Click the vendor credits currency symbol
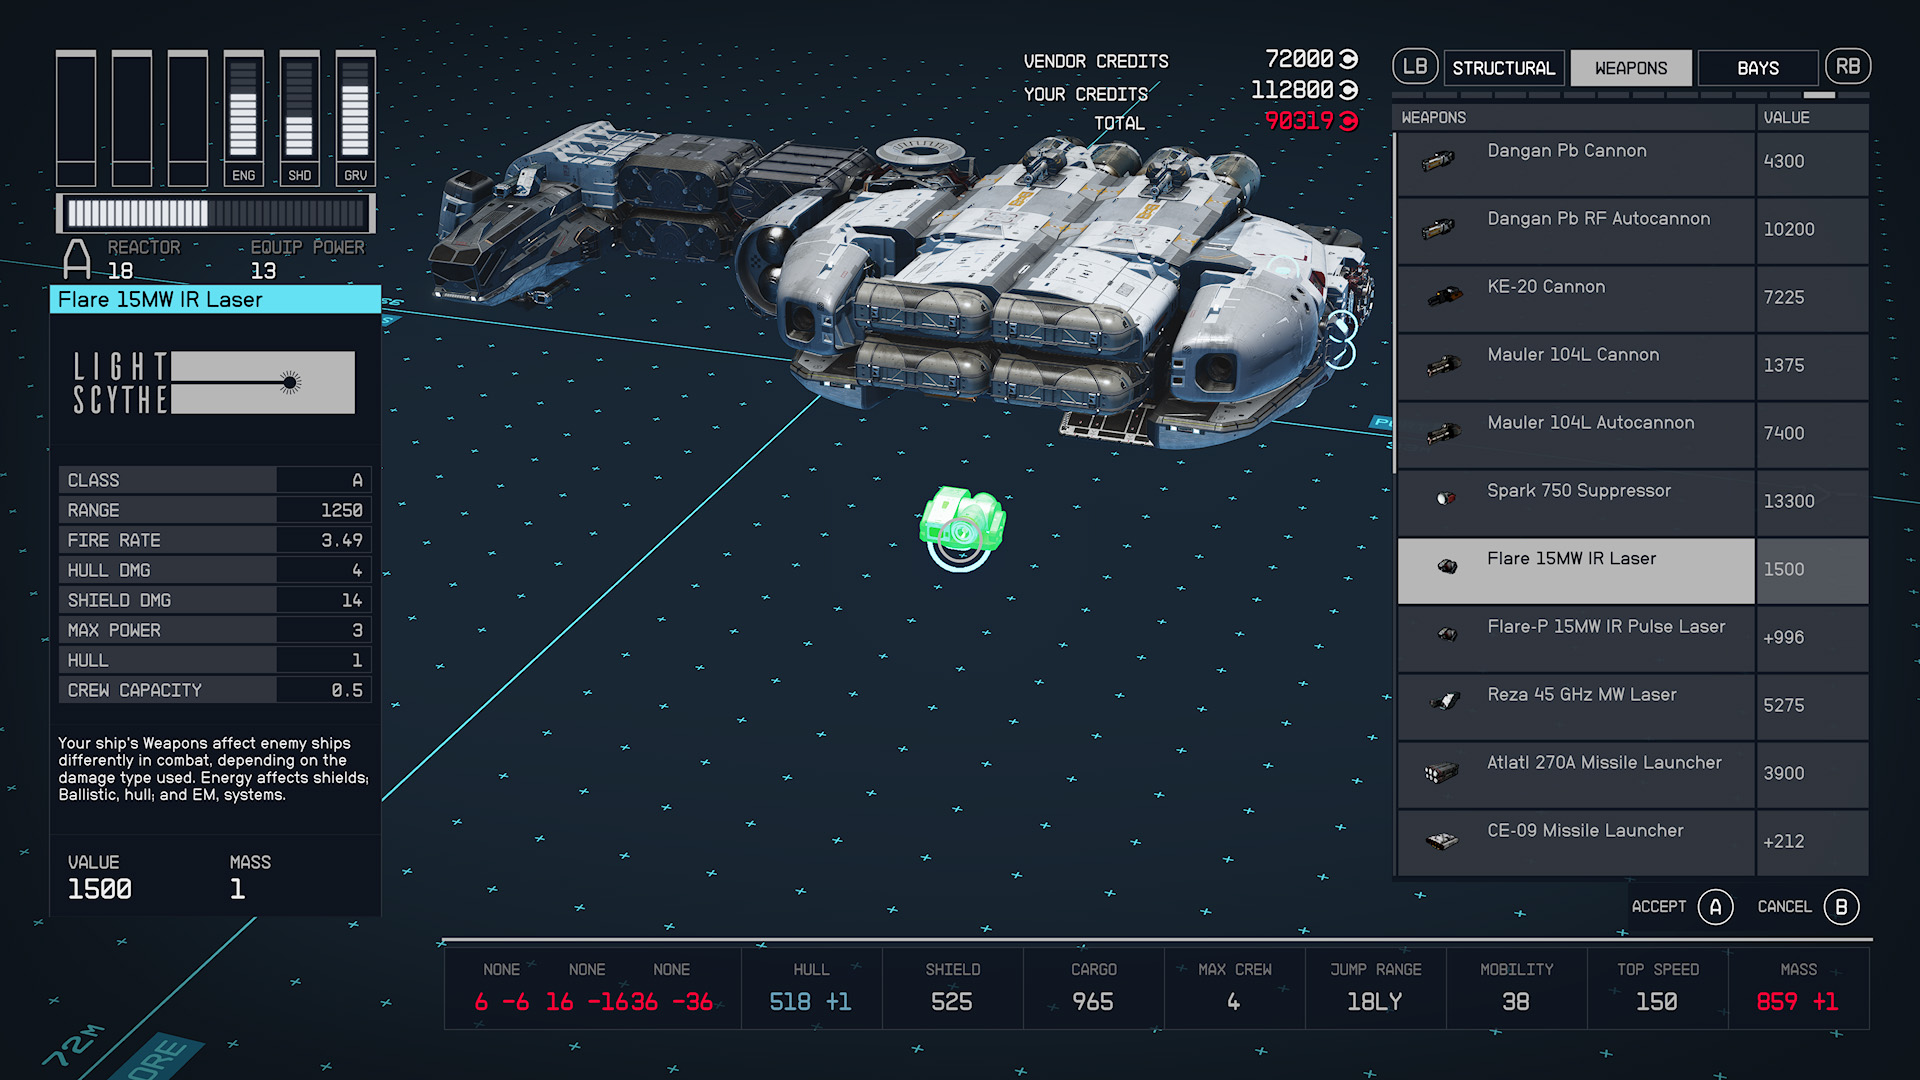The width and height of the screenshot is (1920, 1080). point(1348,59)
